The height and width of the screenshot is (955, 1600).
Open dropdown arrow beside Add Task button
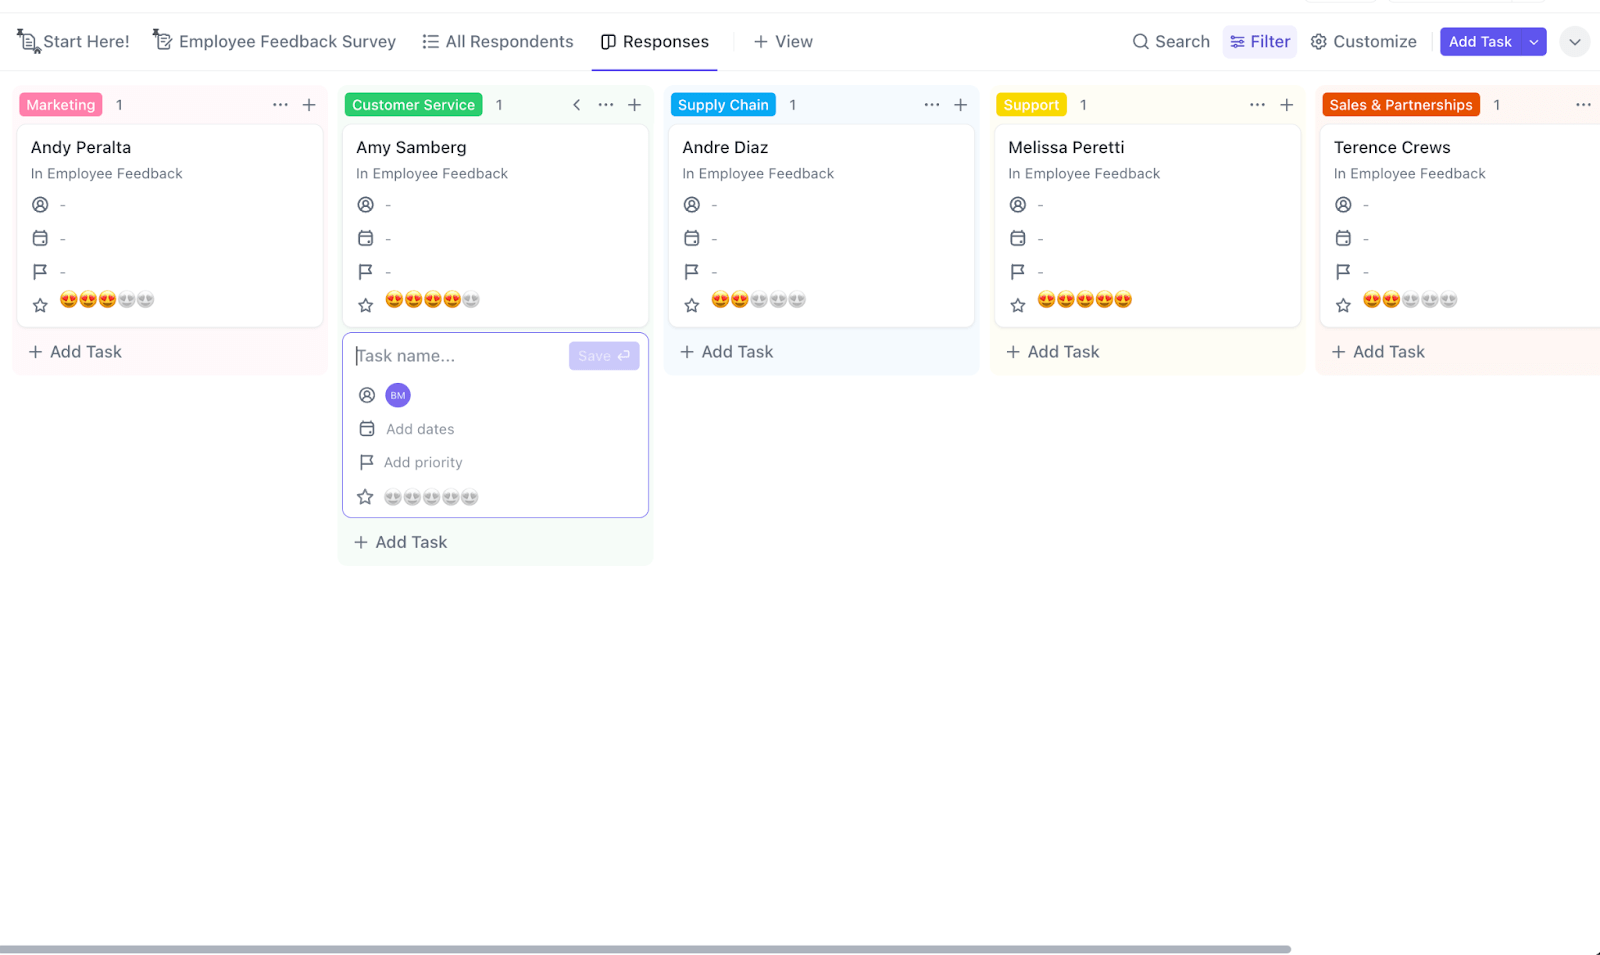point(1534,41)
